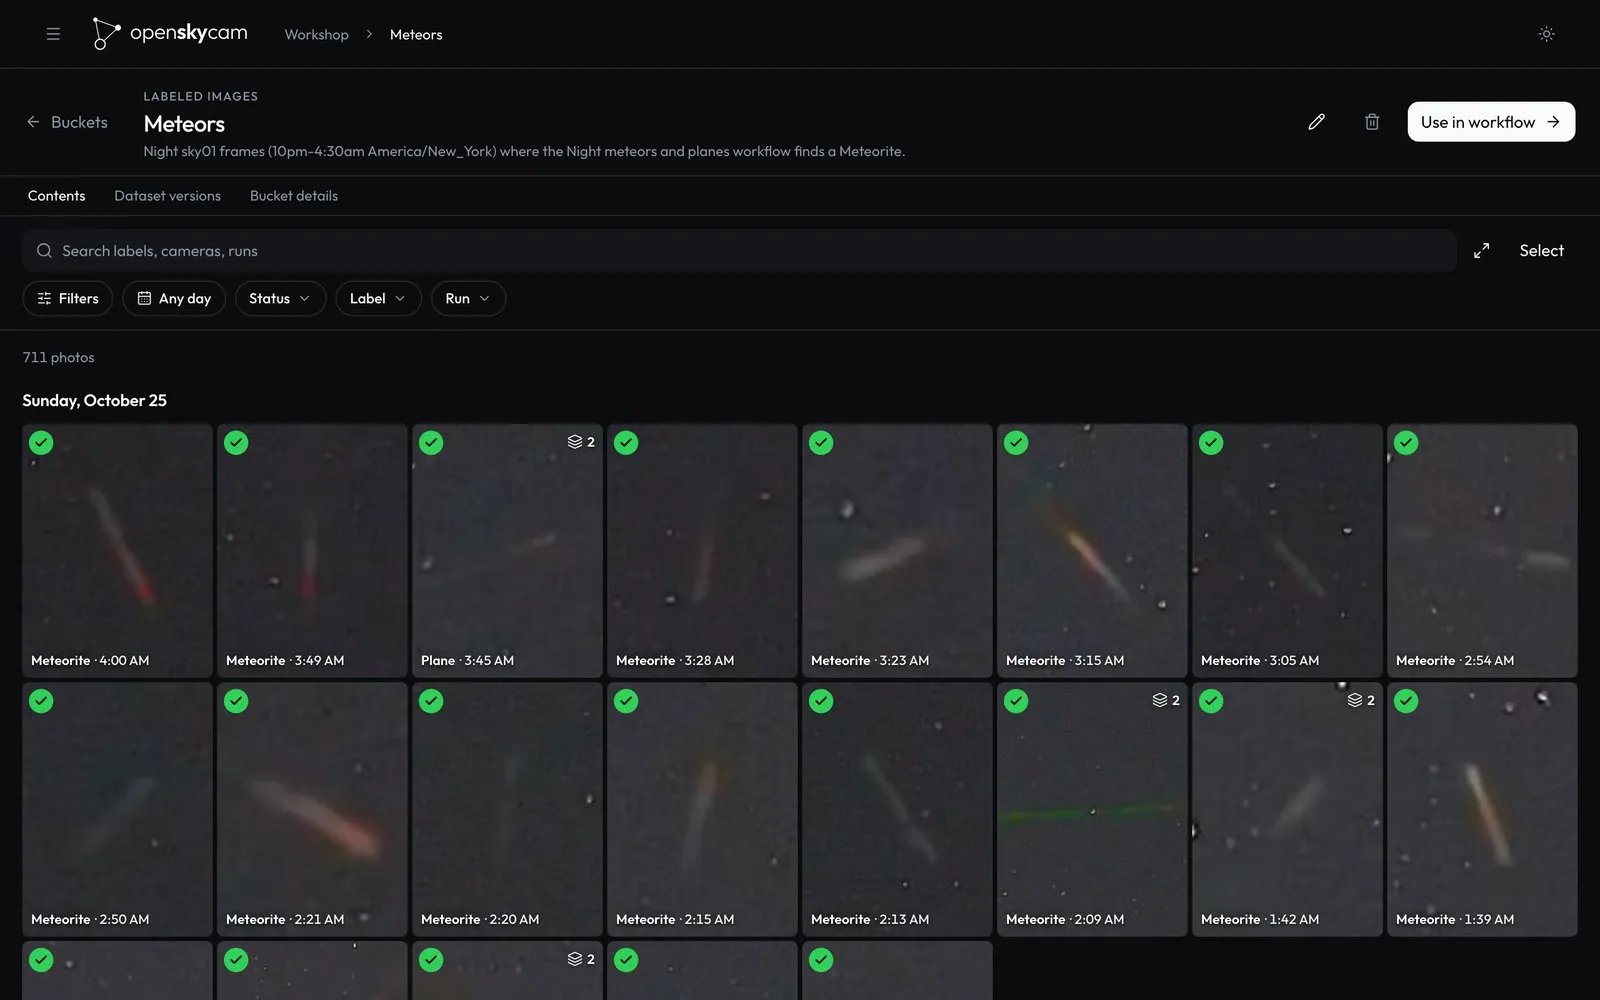
Task: Toggle the check on Meteorite 2:21 AM photo
Action: click(236, 701)
